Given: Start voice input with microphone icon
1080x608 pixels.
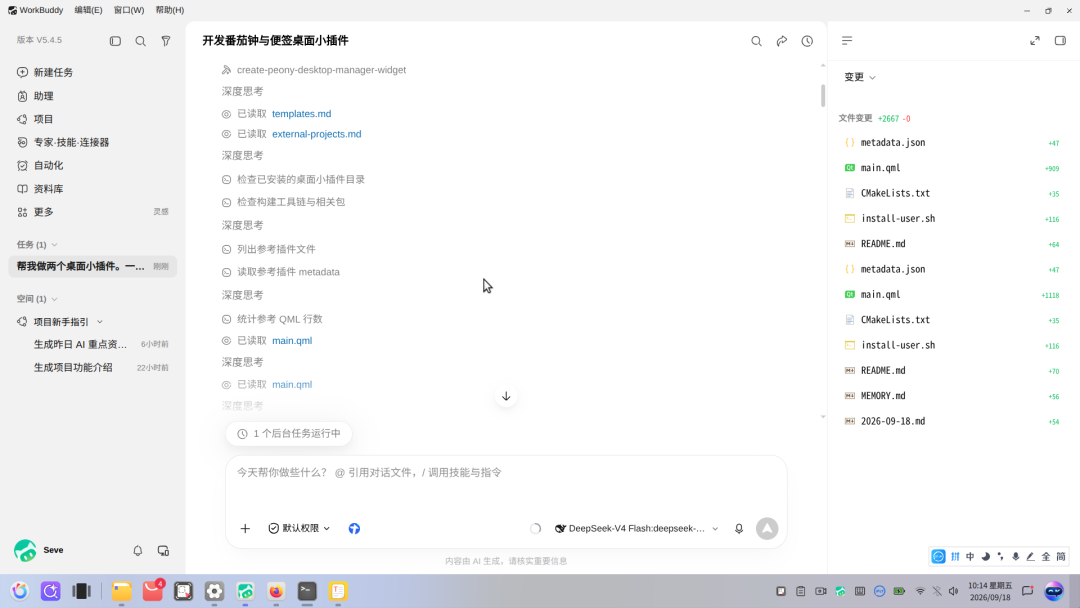Looking at the screenshot, I should [x=739, y=529].
